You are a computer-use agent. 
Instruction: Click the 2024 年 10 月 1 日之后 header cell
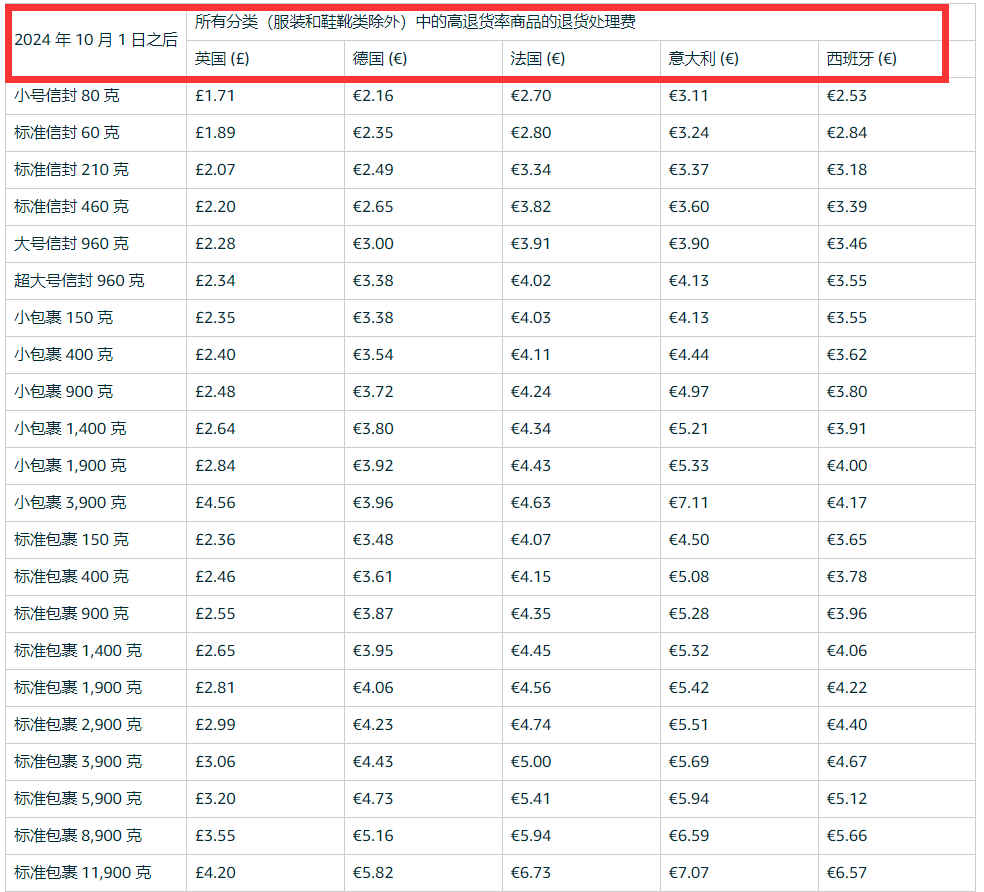coord(96,40)
